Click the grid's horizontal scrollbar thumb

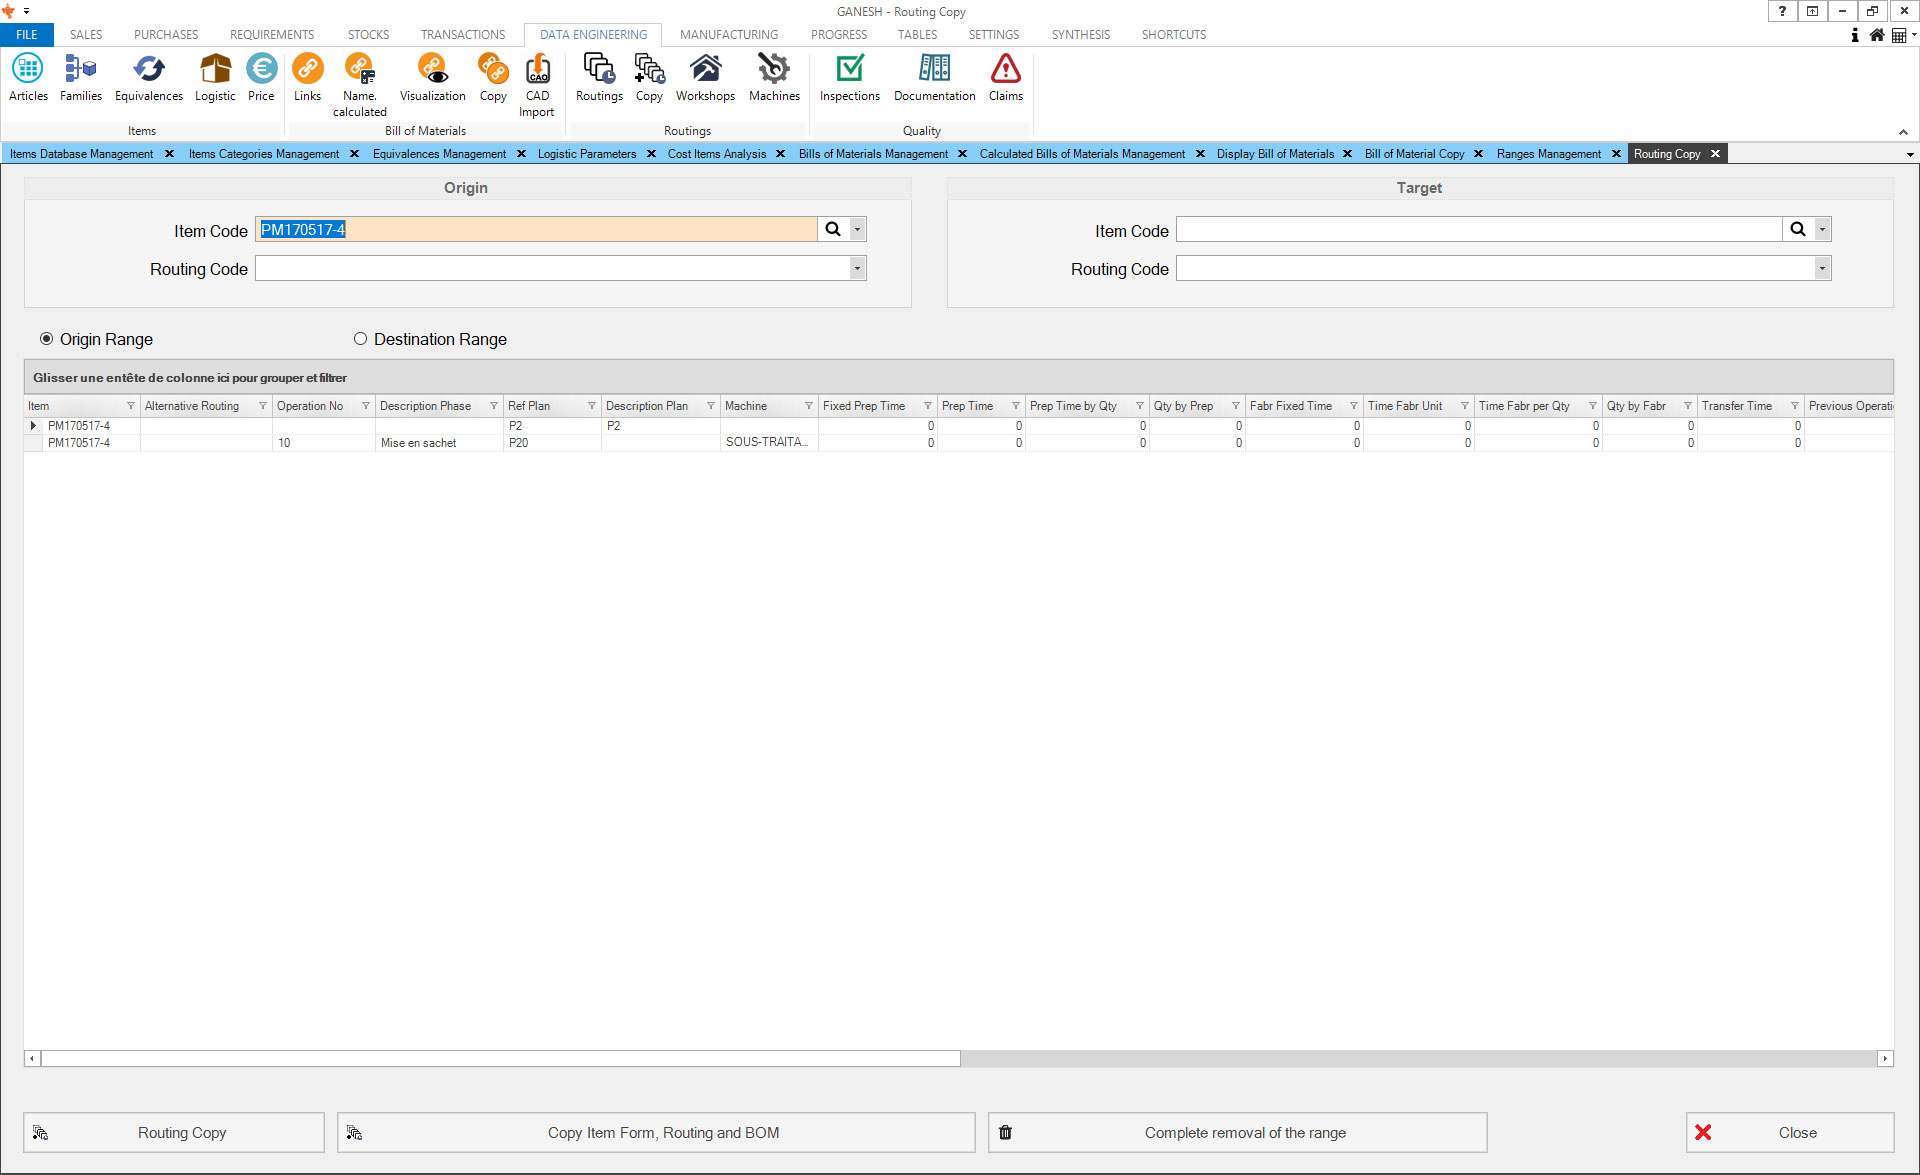pyautogui.click(x=500, y=1058)
